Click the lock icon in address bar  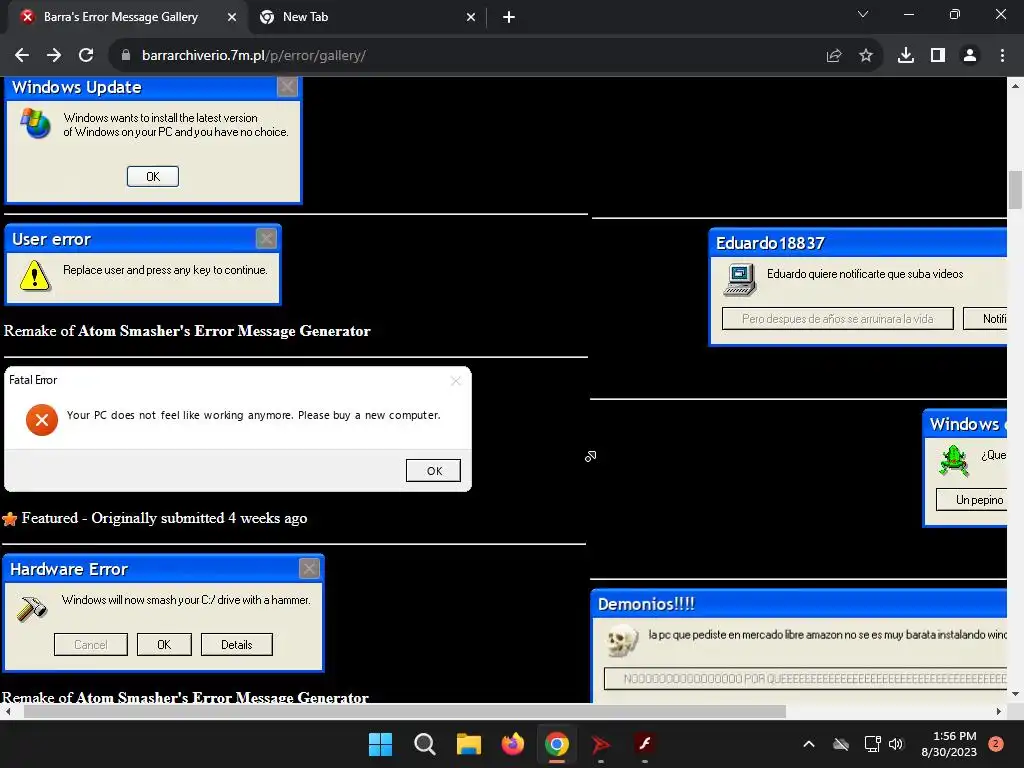coord(126,56)
